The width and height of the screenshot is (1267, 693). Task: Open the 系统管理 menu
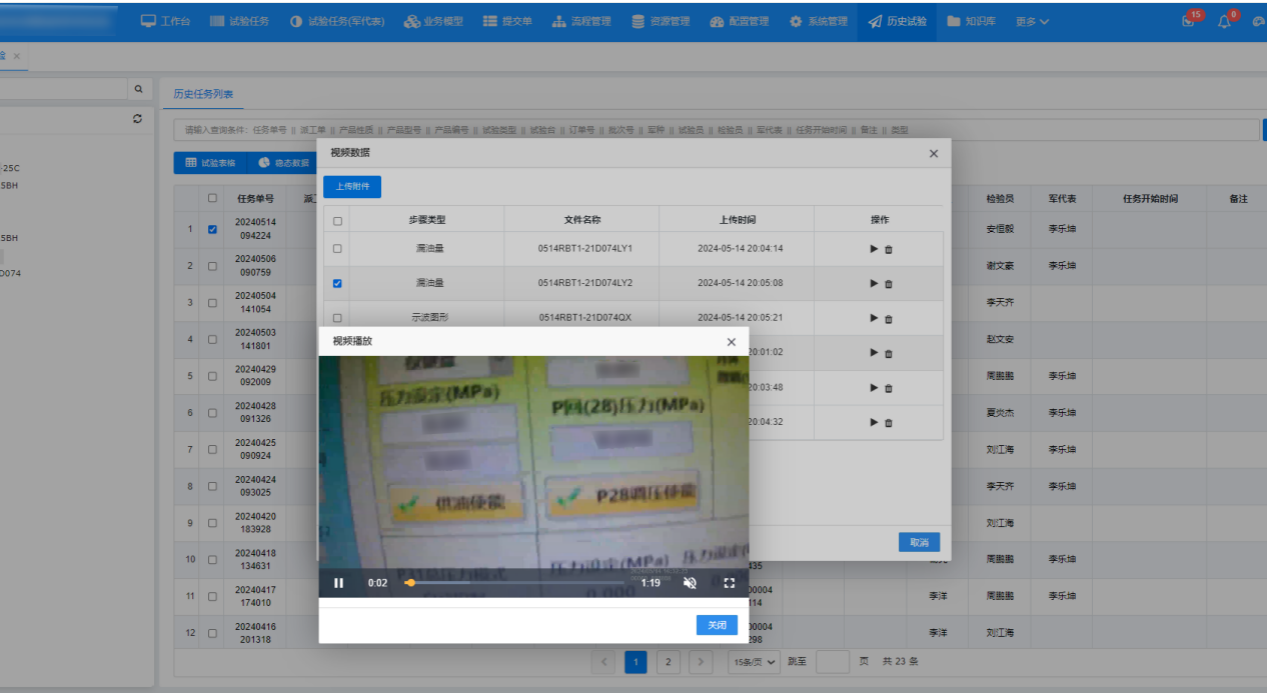818,21
